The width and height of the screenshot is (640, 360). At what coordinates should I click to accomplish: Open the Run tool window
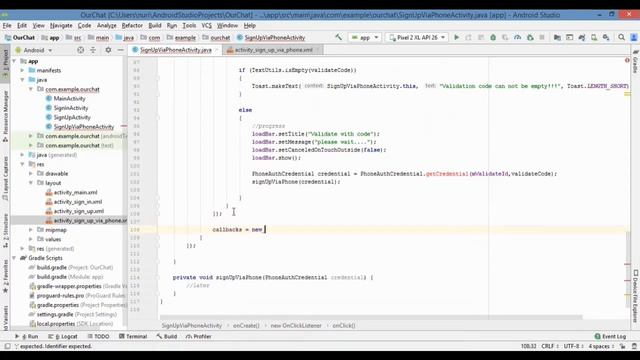tap(27, 336)
